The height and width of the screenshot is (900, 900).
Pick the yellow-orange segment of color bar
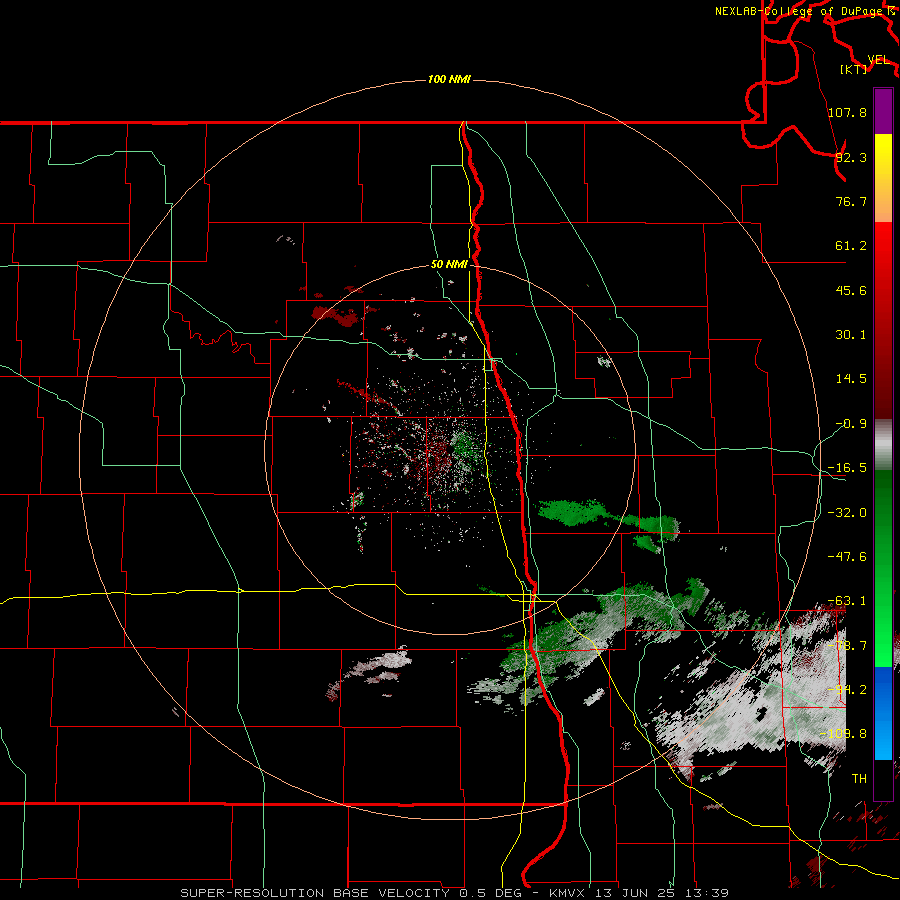click(883, 178)
